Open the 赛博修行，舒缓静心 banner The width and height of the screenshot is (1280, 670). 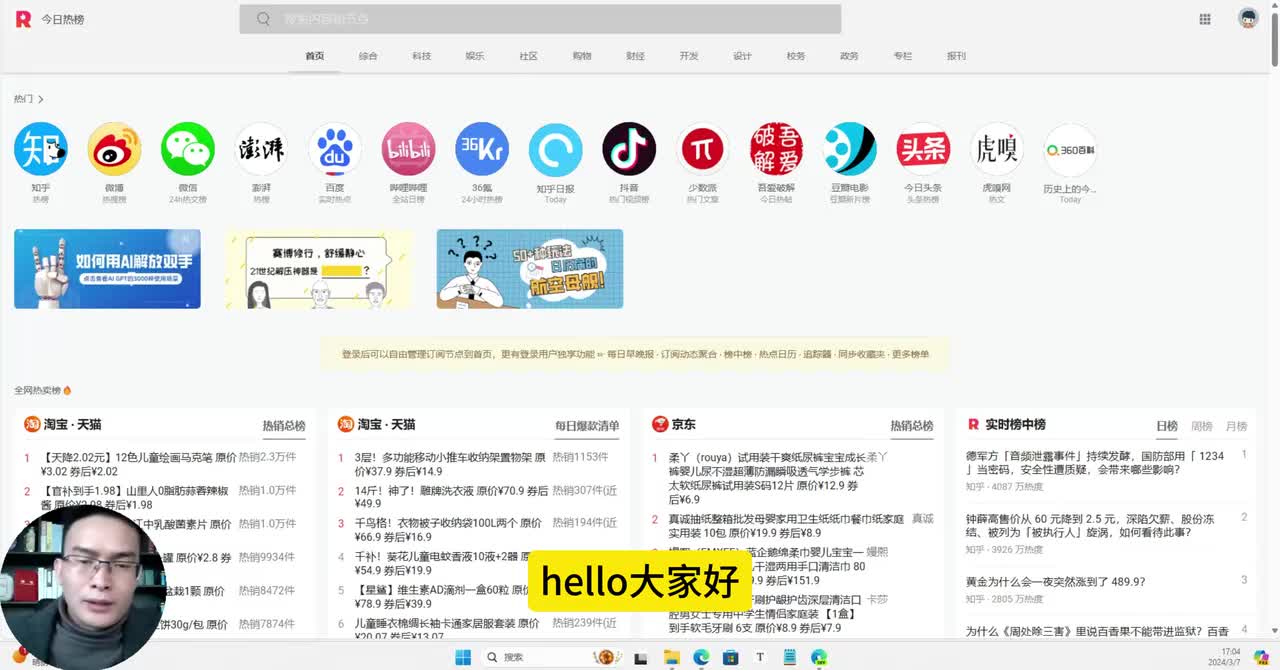[x=319, y=269]
